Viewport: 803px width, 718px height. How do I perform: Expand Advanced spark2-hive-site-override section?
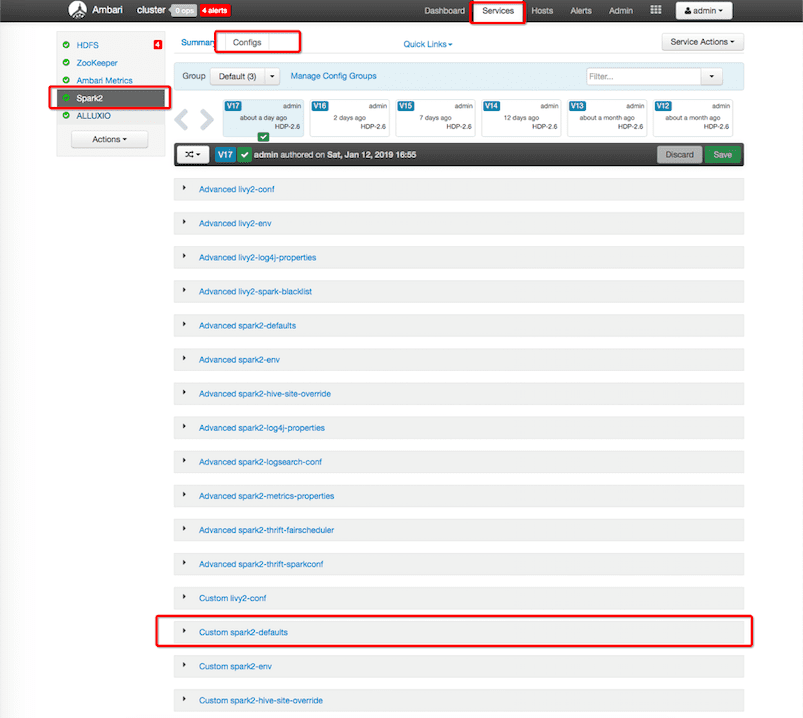pyautogui.click(x=458, y=393)
